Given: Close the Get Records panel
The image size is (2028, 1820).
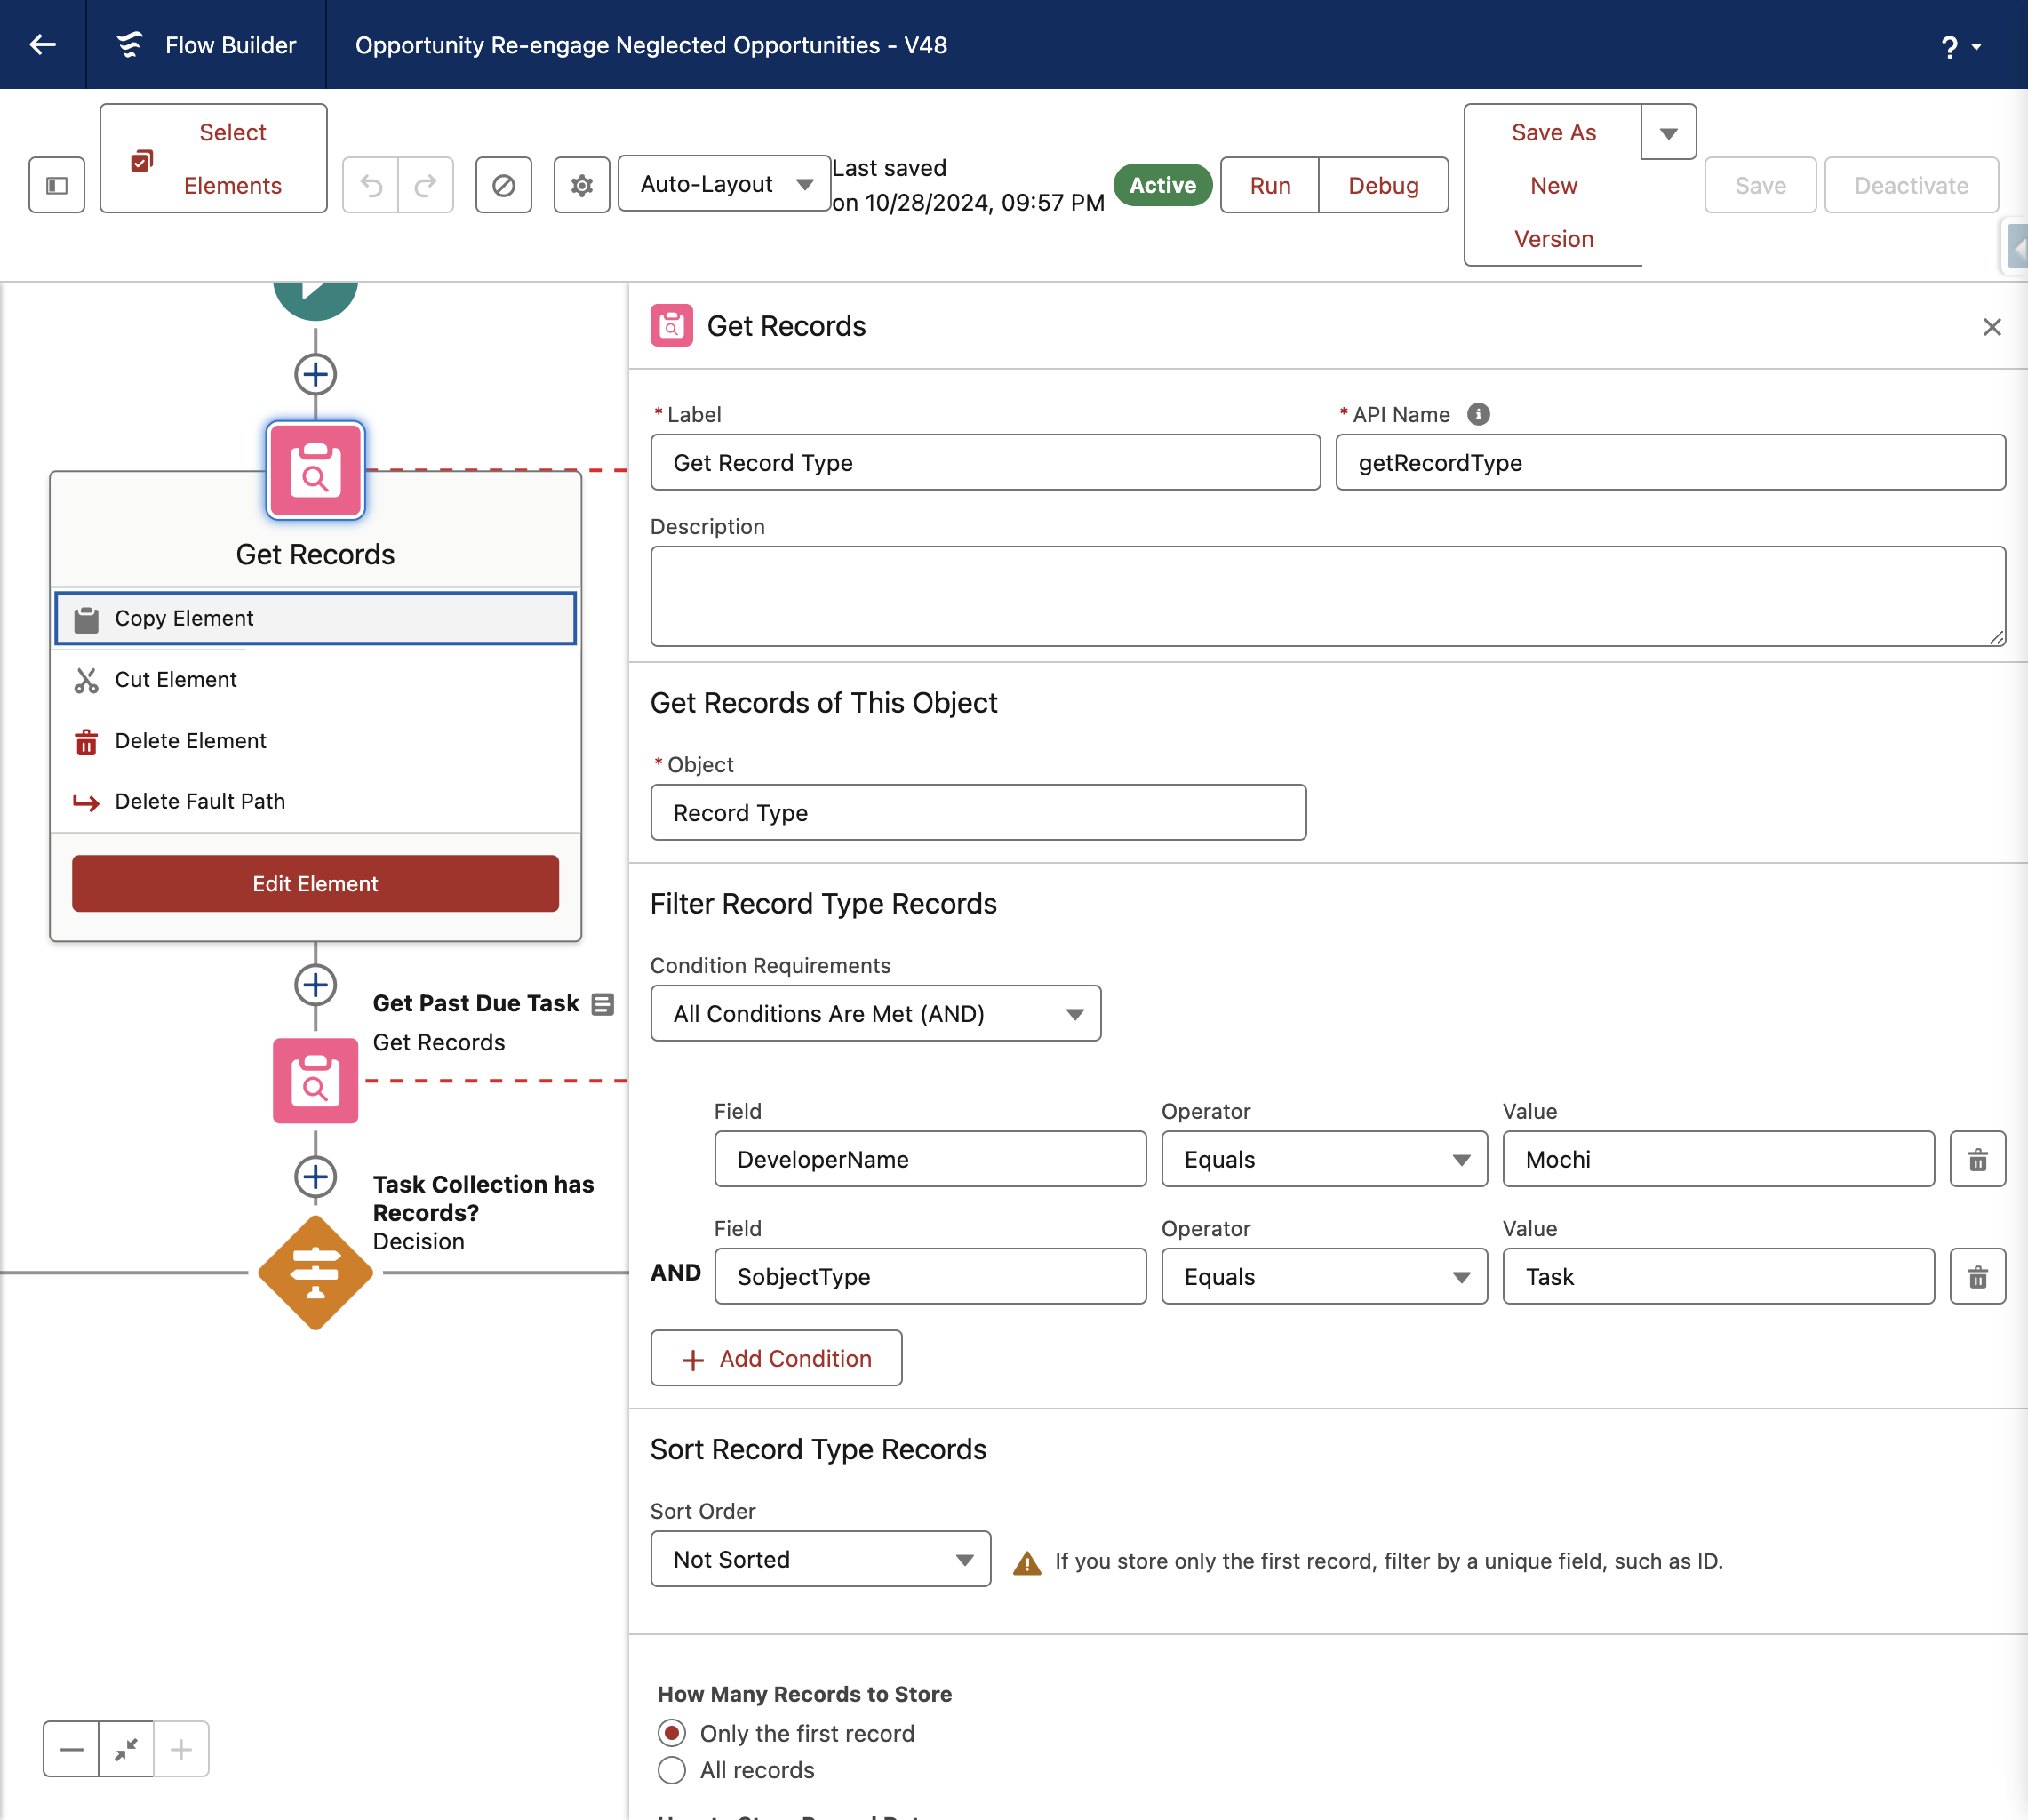Looking at the screenshot, I should coord(1992,327).
